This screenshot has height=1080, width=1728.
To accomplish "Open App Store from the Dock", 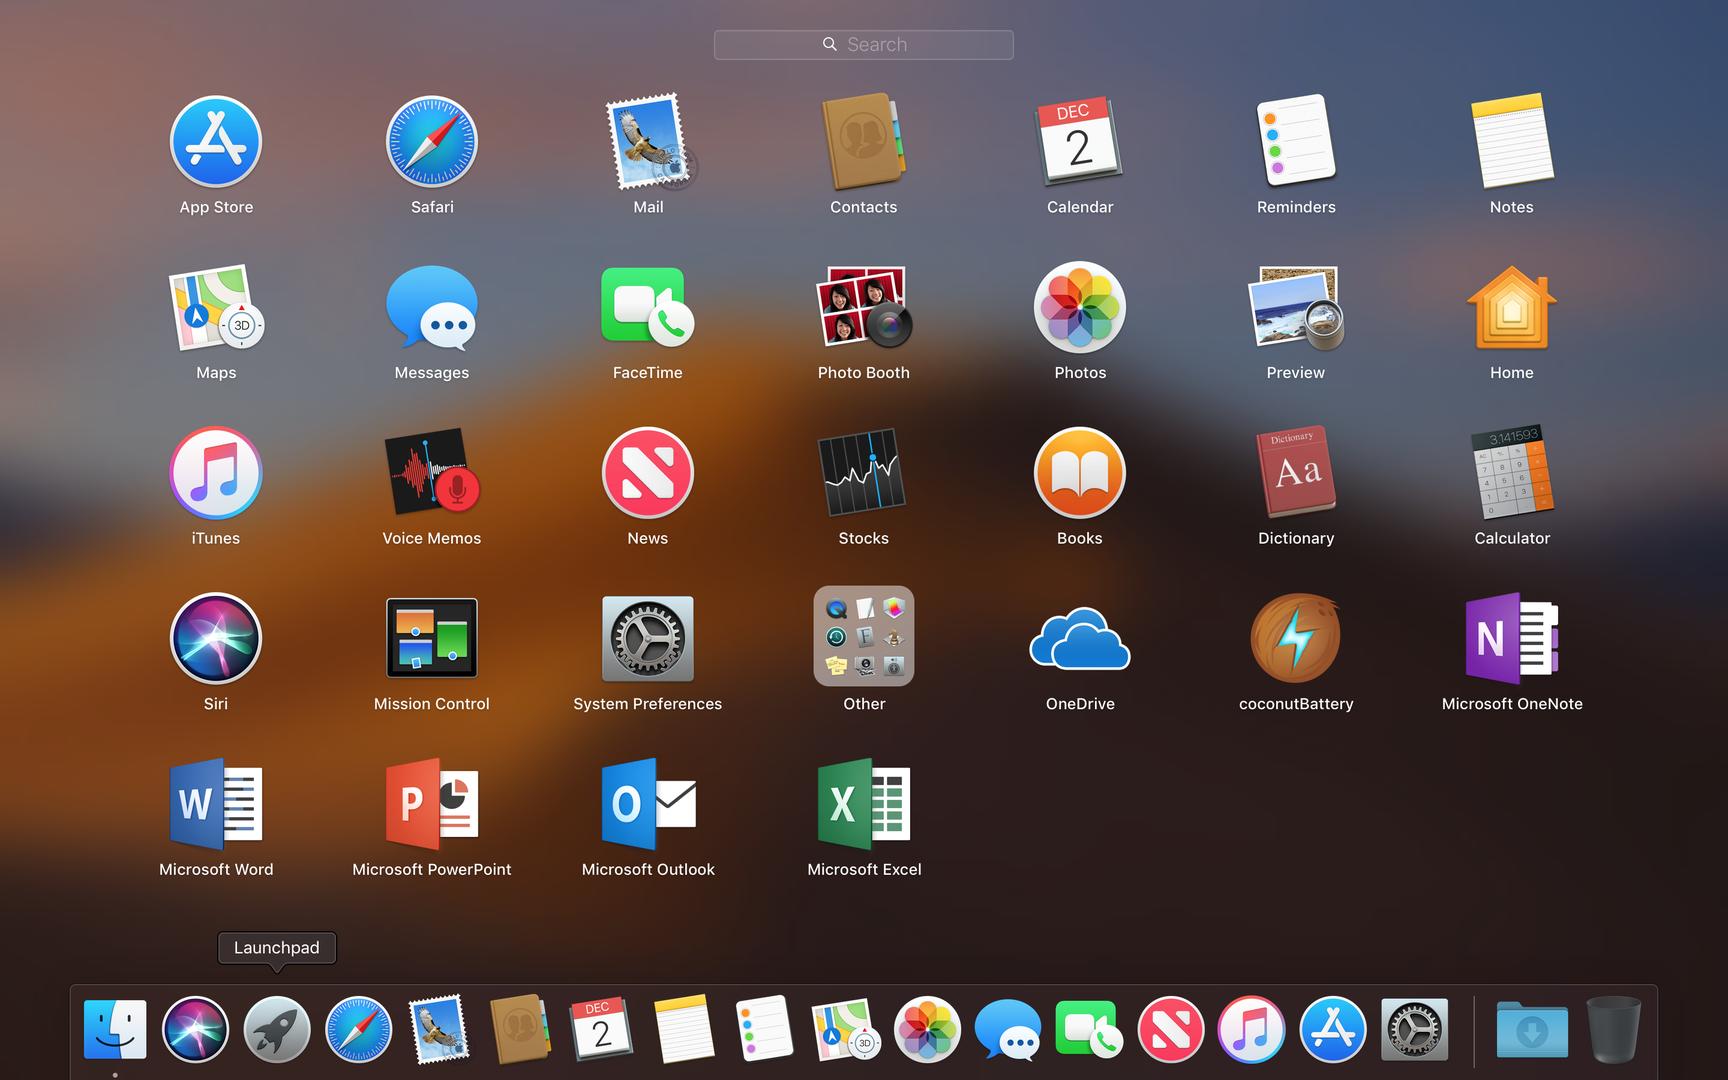I will coord(1333,1029).
